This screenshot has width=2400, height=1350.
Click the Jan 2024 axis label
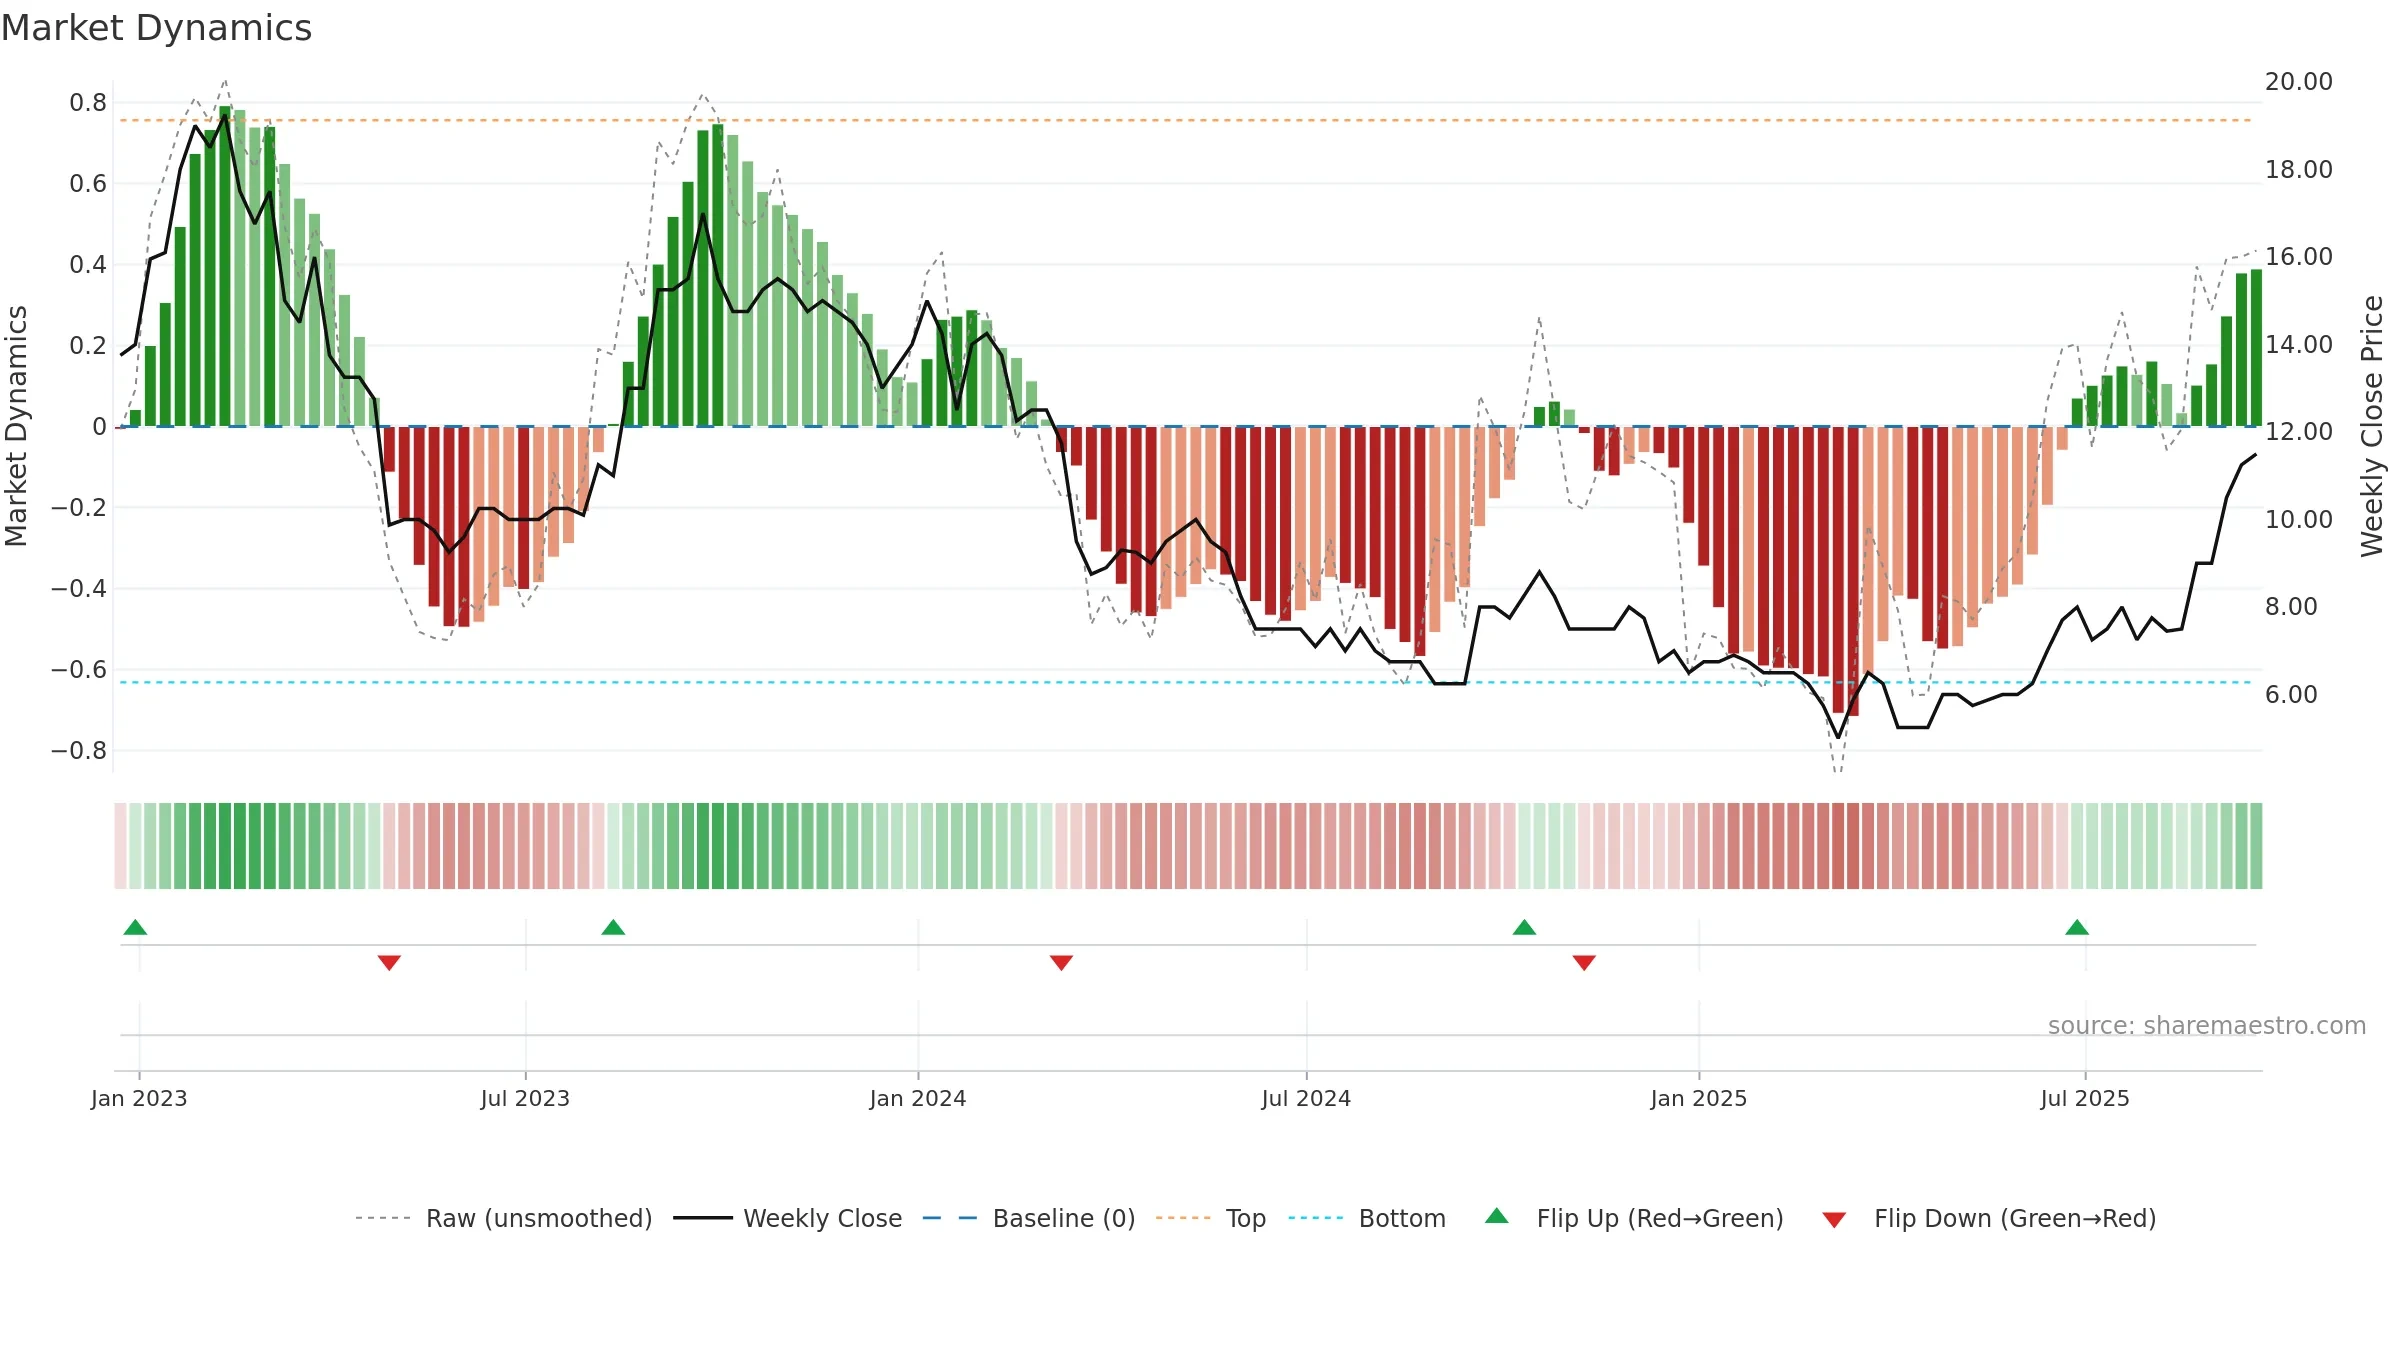(x=918, y=1098)
